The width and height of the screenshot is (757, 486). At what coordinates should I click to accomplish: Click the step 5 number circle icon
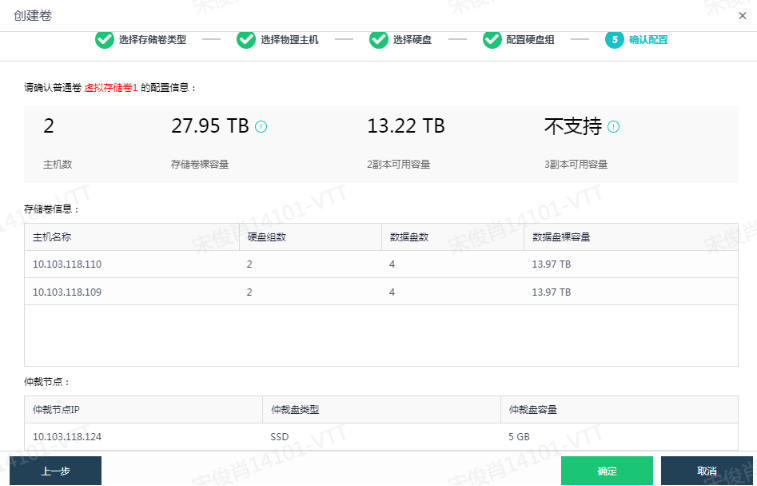point(614,40)
